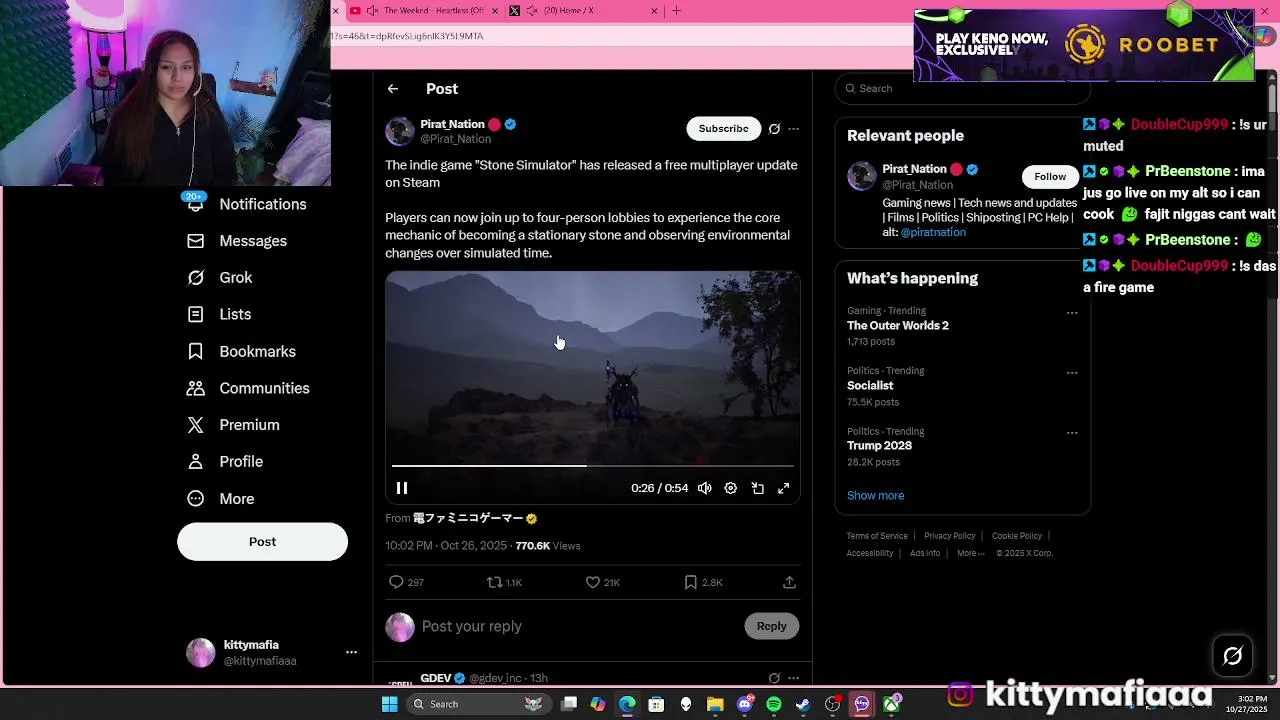Image resolution: width=1280 pixels, height=720 pixels.
Task: Toggle the video picture-in-picture icon
Action: click(x=758, y=488)
